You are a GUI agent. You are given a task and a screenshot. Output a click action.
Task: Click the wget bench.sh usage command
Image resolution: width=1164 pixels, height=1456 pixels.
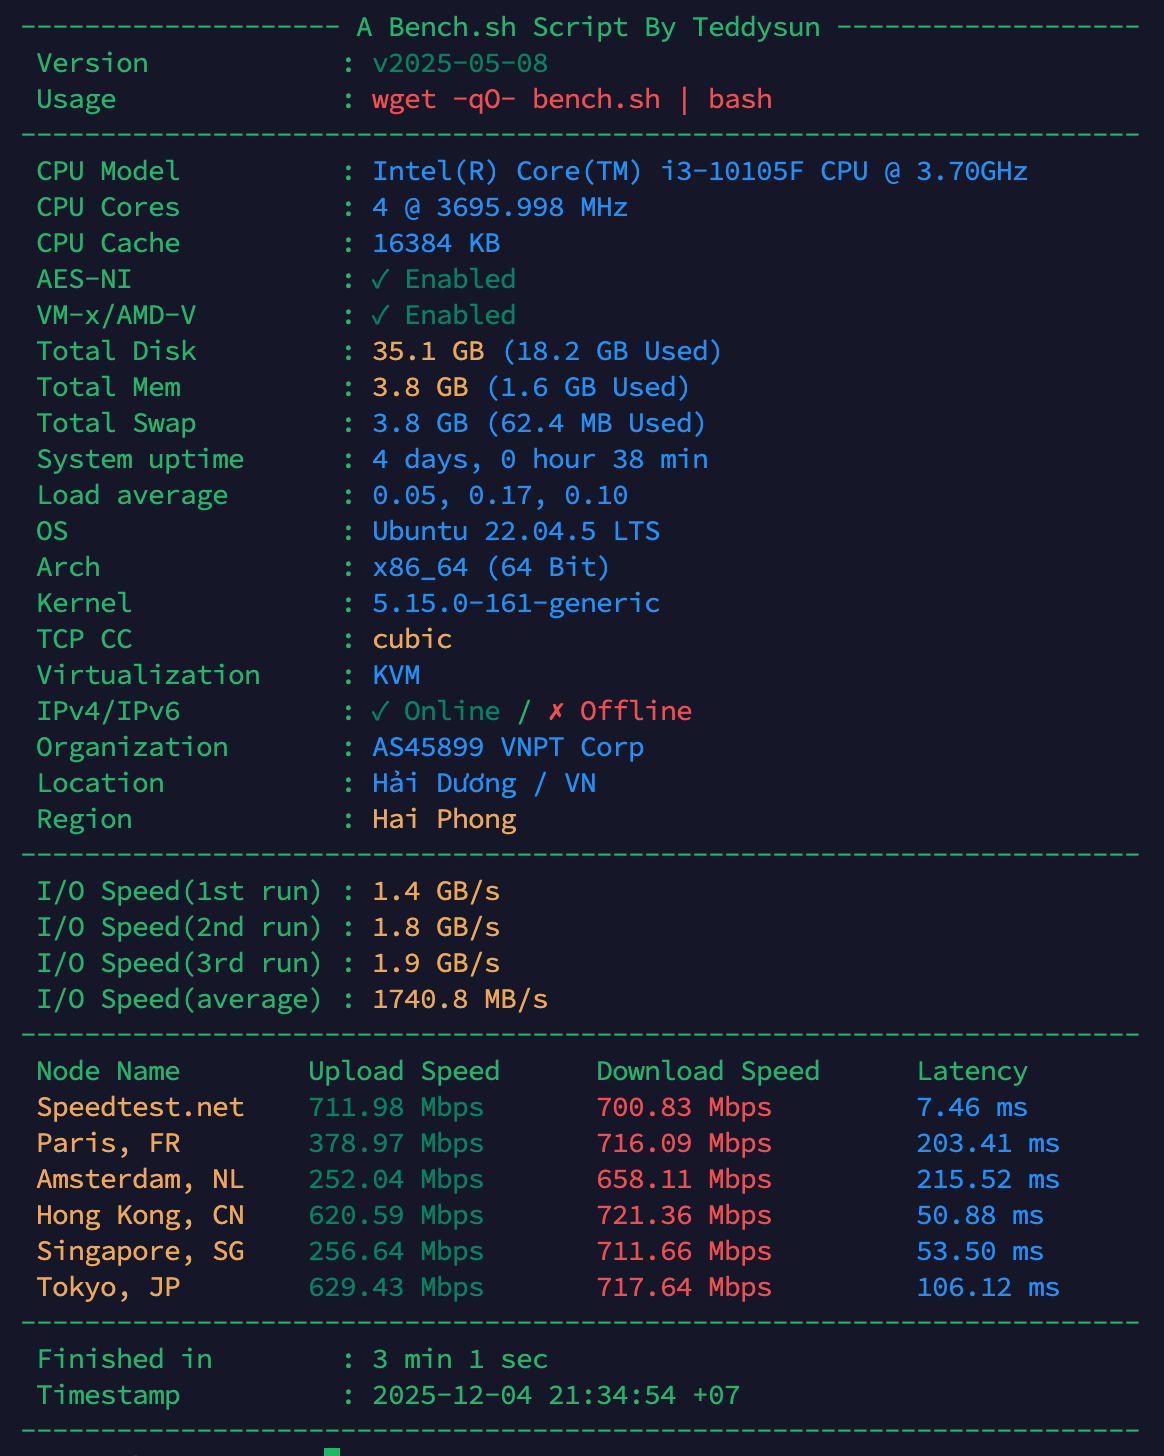(x=572, y=99)
